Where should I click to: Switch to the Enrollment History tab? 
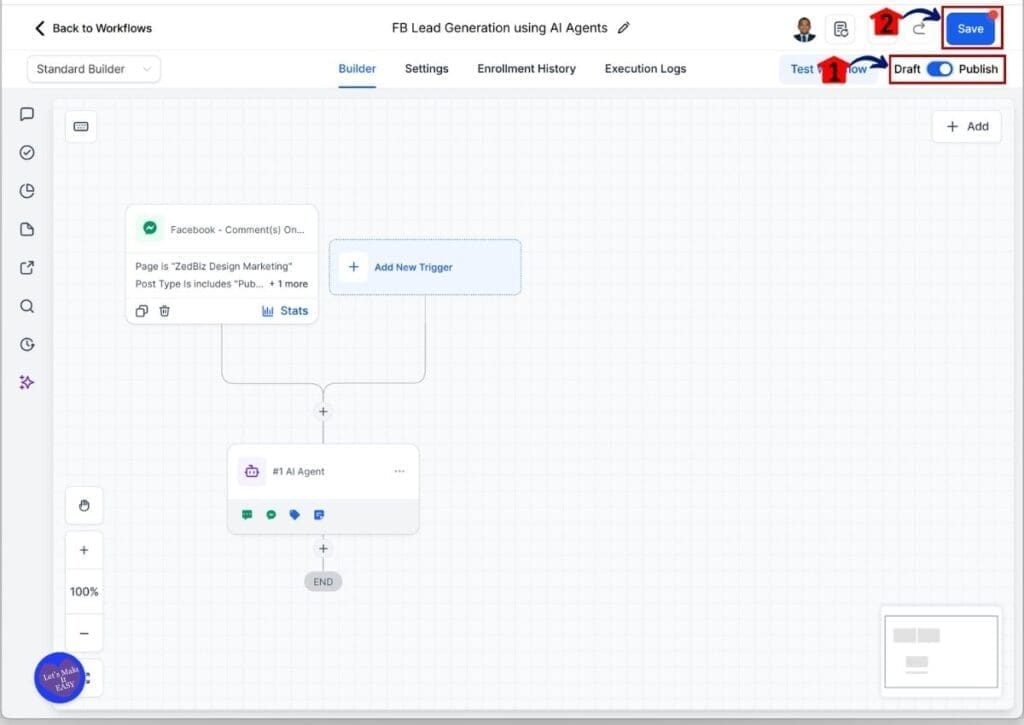coord(526,68)
